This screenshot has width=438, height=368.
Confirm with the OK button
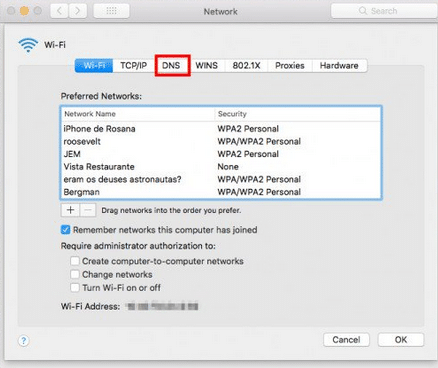pyautogui.click(x=401, y=340)
